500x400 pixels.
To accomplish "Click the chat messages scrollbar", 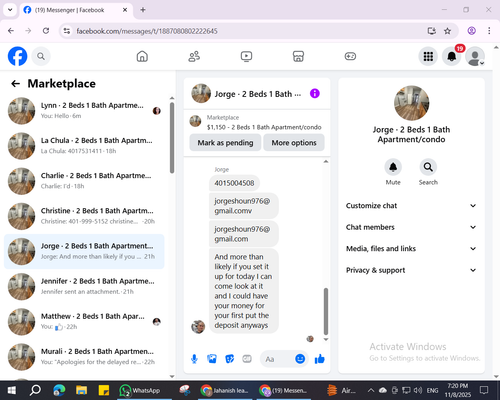I will 326,312.
